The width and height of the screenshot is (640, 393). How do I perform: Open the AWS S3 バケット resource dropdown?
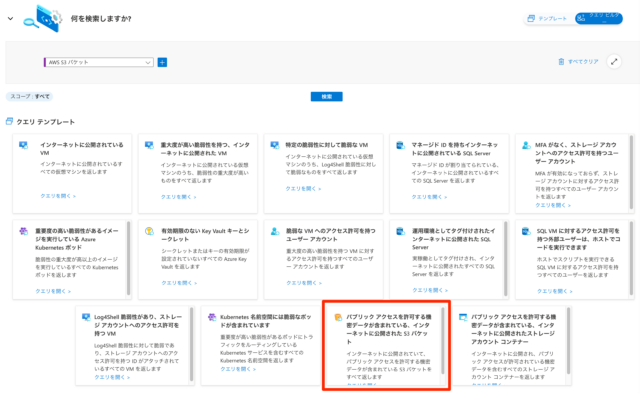tap(99, 62)
